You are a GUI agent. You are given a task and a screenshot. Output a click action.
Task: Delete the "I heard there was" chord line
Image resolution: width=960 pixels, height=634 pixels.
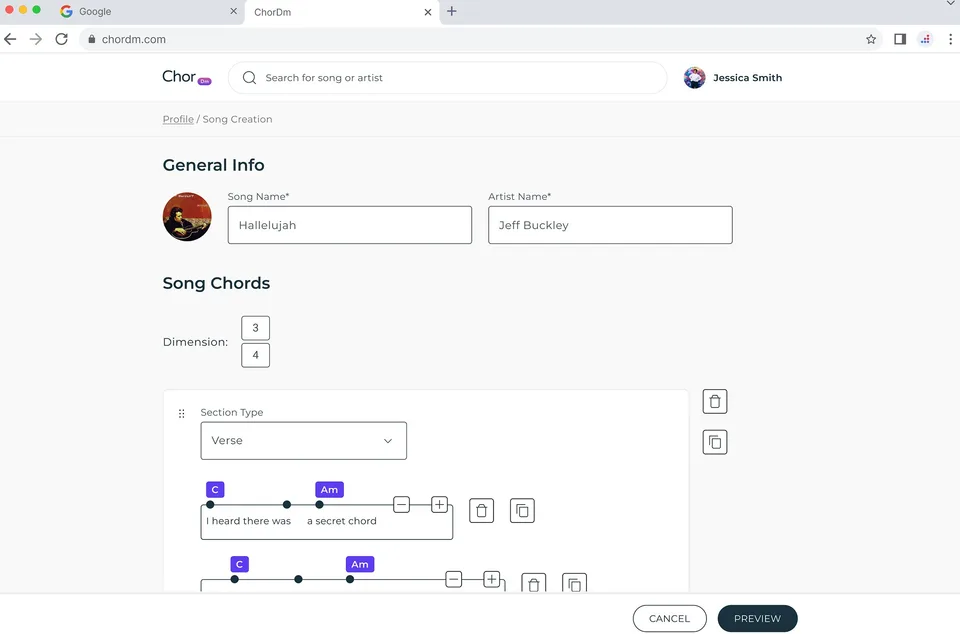click(481, 510)
